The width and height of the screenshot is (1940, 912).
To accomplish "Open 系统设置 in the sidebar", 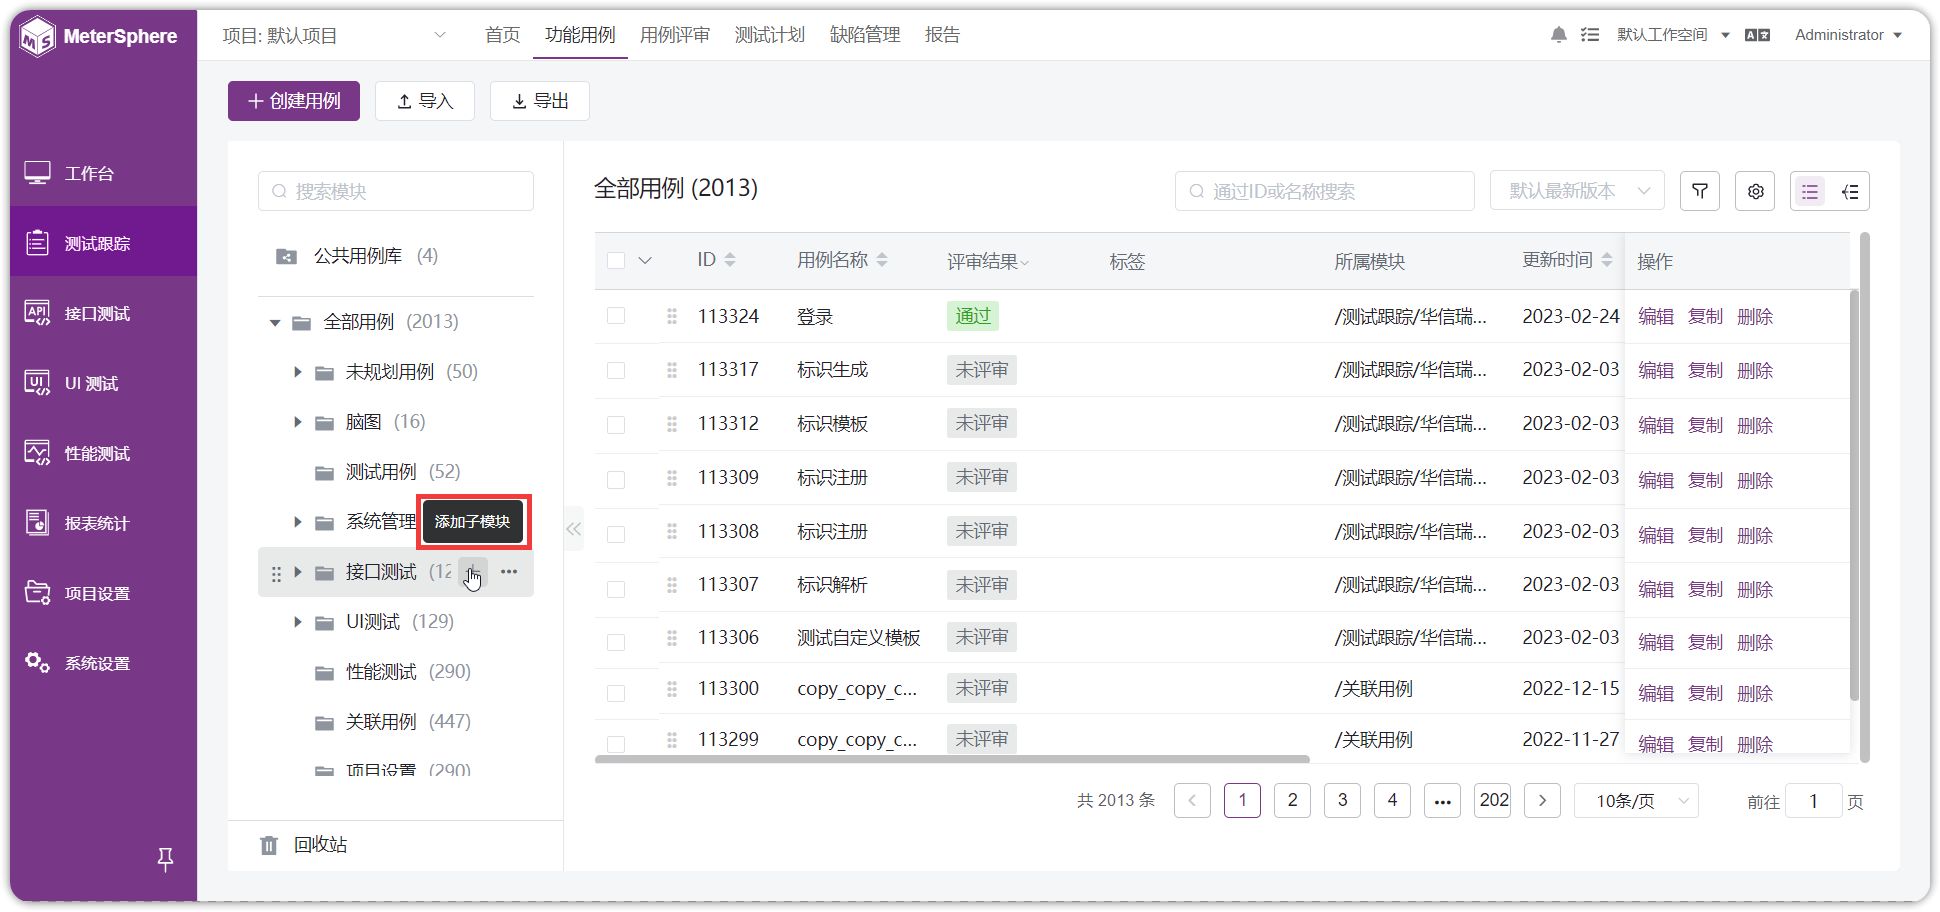I will [x=103, y=664].
